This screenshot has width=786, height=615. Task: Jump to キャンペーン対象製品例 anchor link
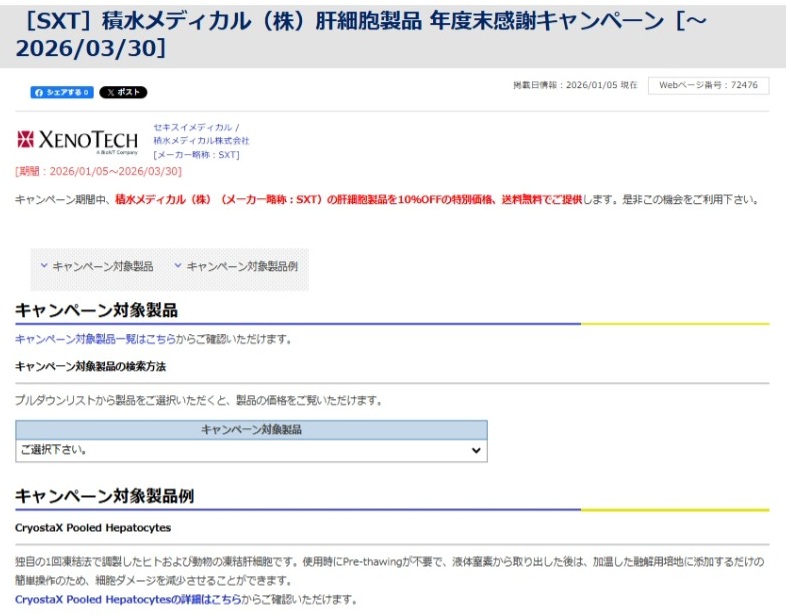(x=242, y=267)
